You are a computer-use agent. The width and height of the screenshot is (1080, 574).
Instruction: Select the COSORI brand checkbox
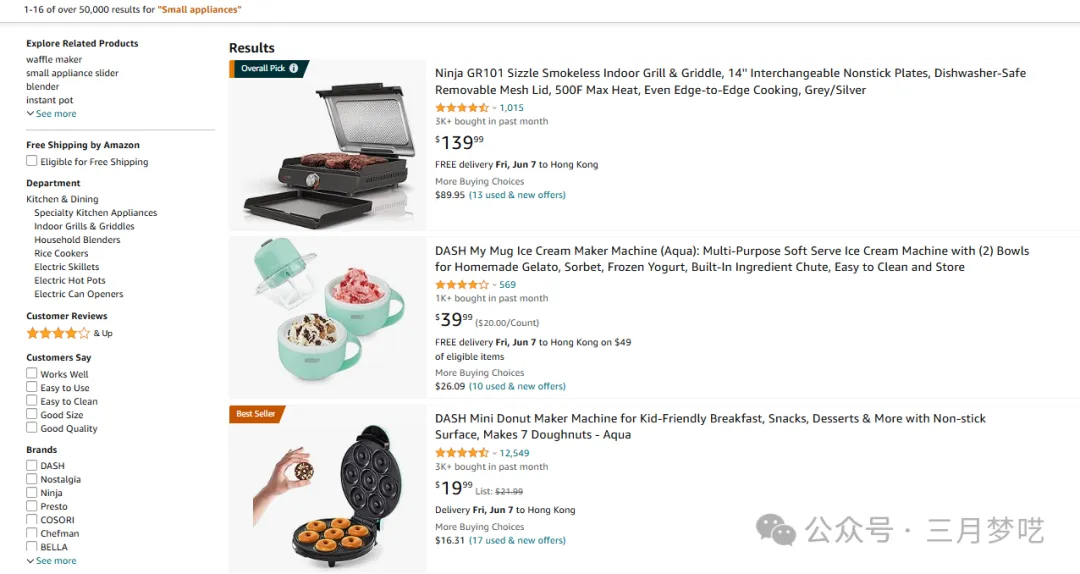click(32, 520)
